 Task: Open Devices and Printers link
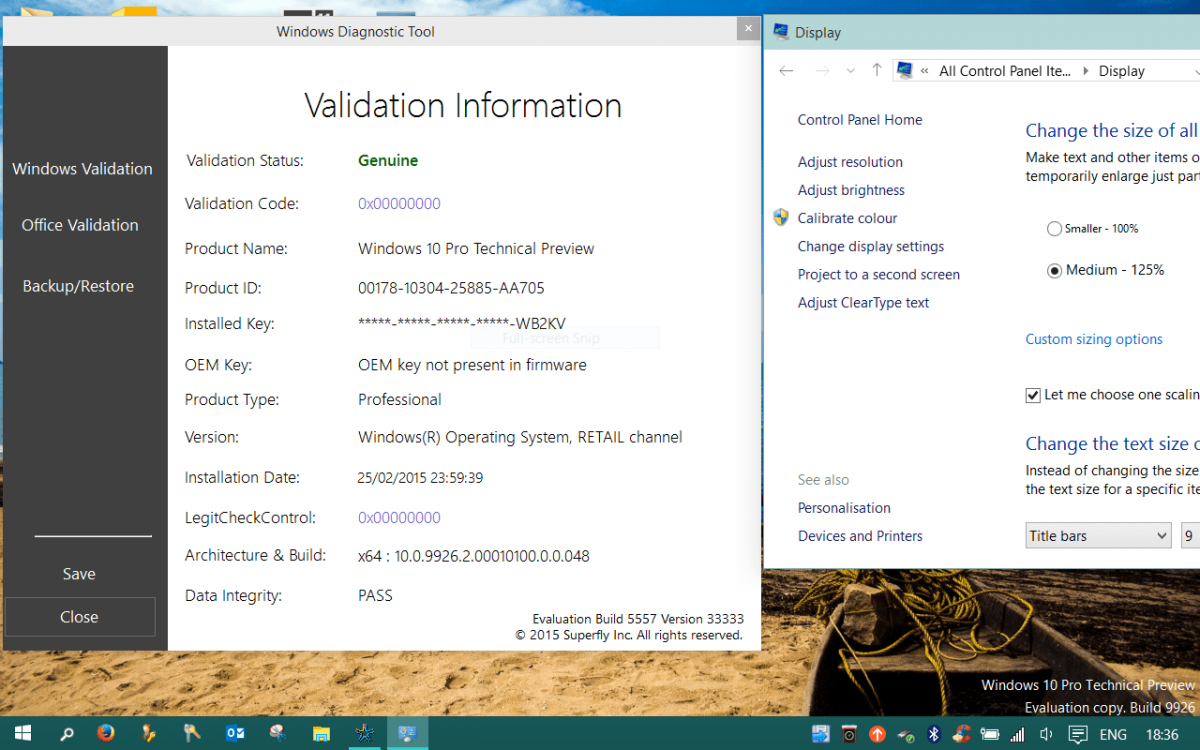tap(860, 536)
